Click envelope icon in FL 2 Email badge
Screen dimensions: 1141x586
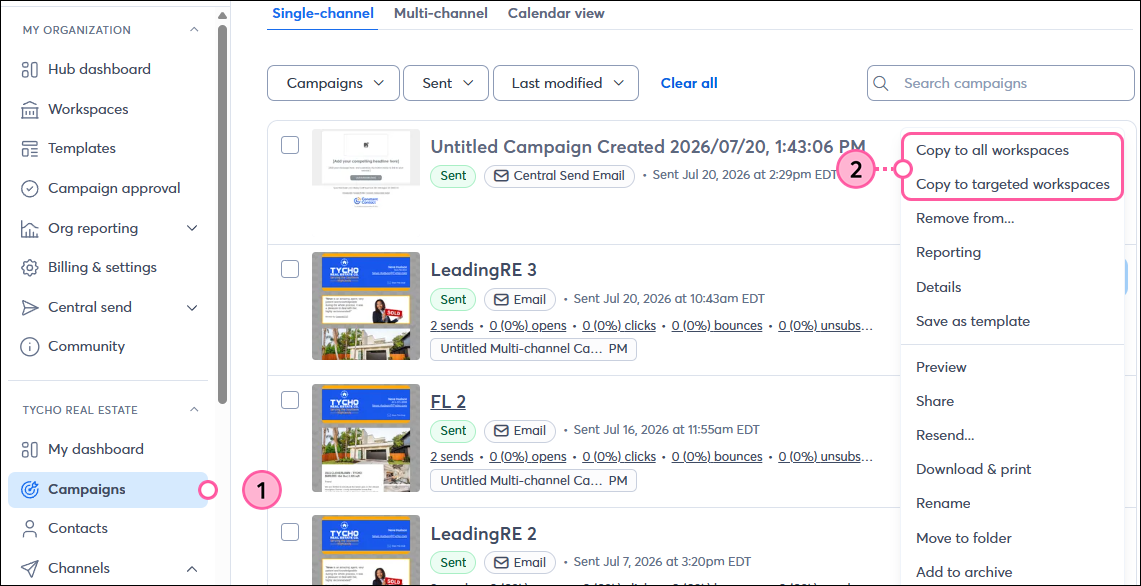[x=501, y=431]
